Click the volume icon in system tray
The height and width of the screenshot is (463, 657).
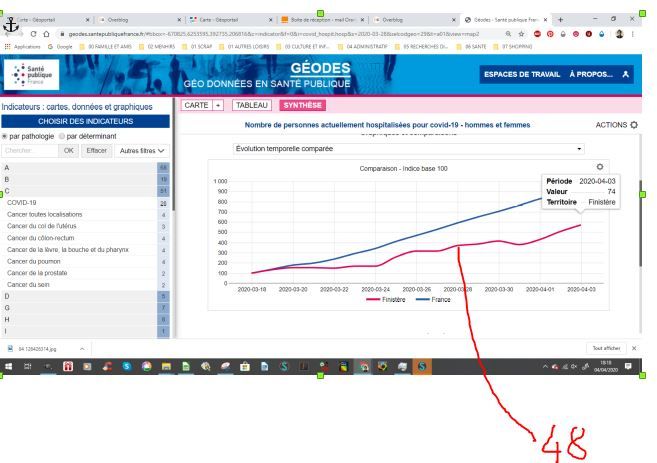574,367
